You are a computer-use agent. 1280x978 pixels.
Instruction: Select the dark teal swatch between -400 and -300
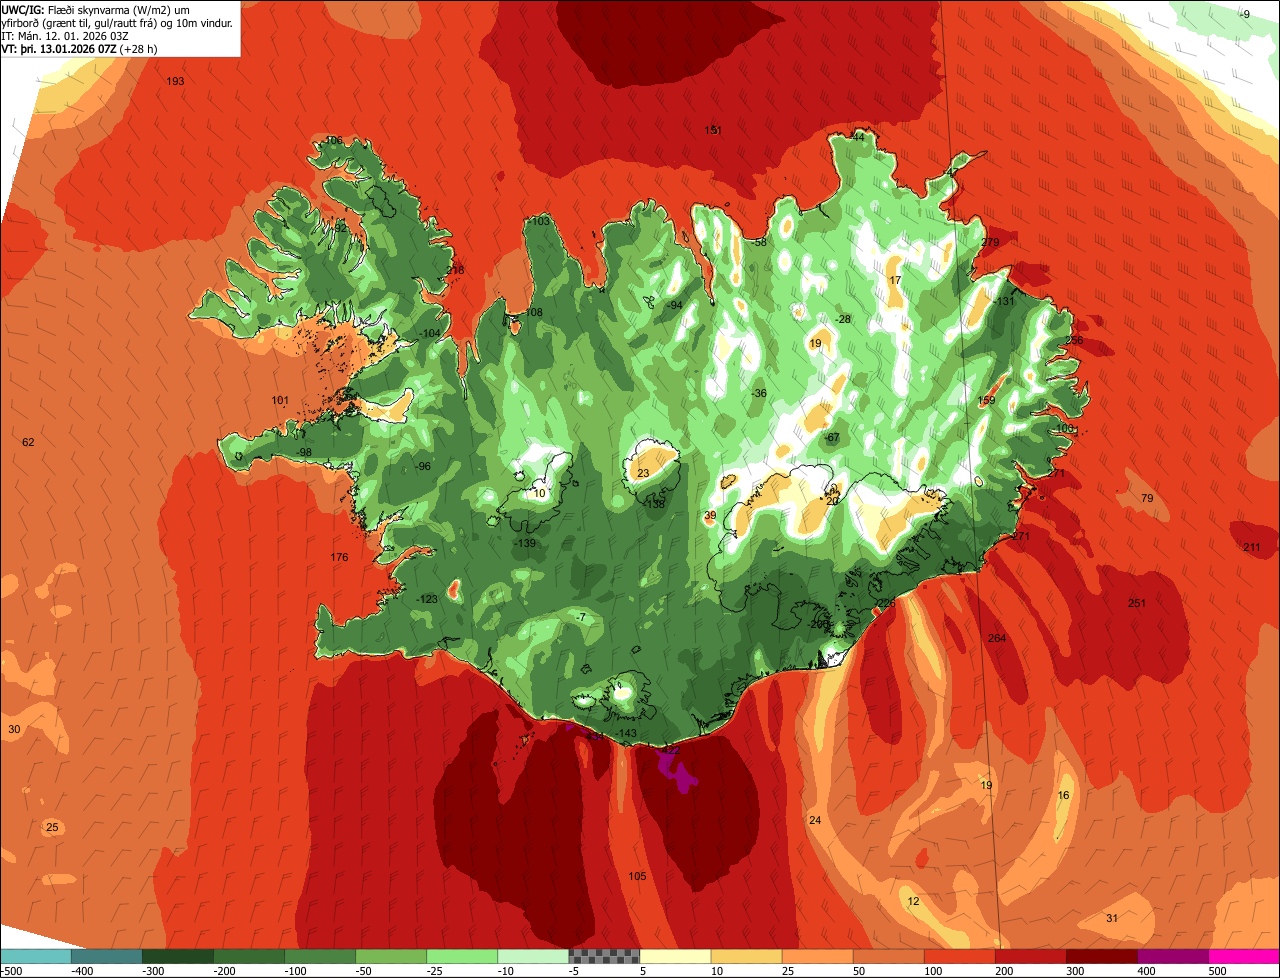106,956
